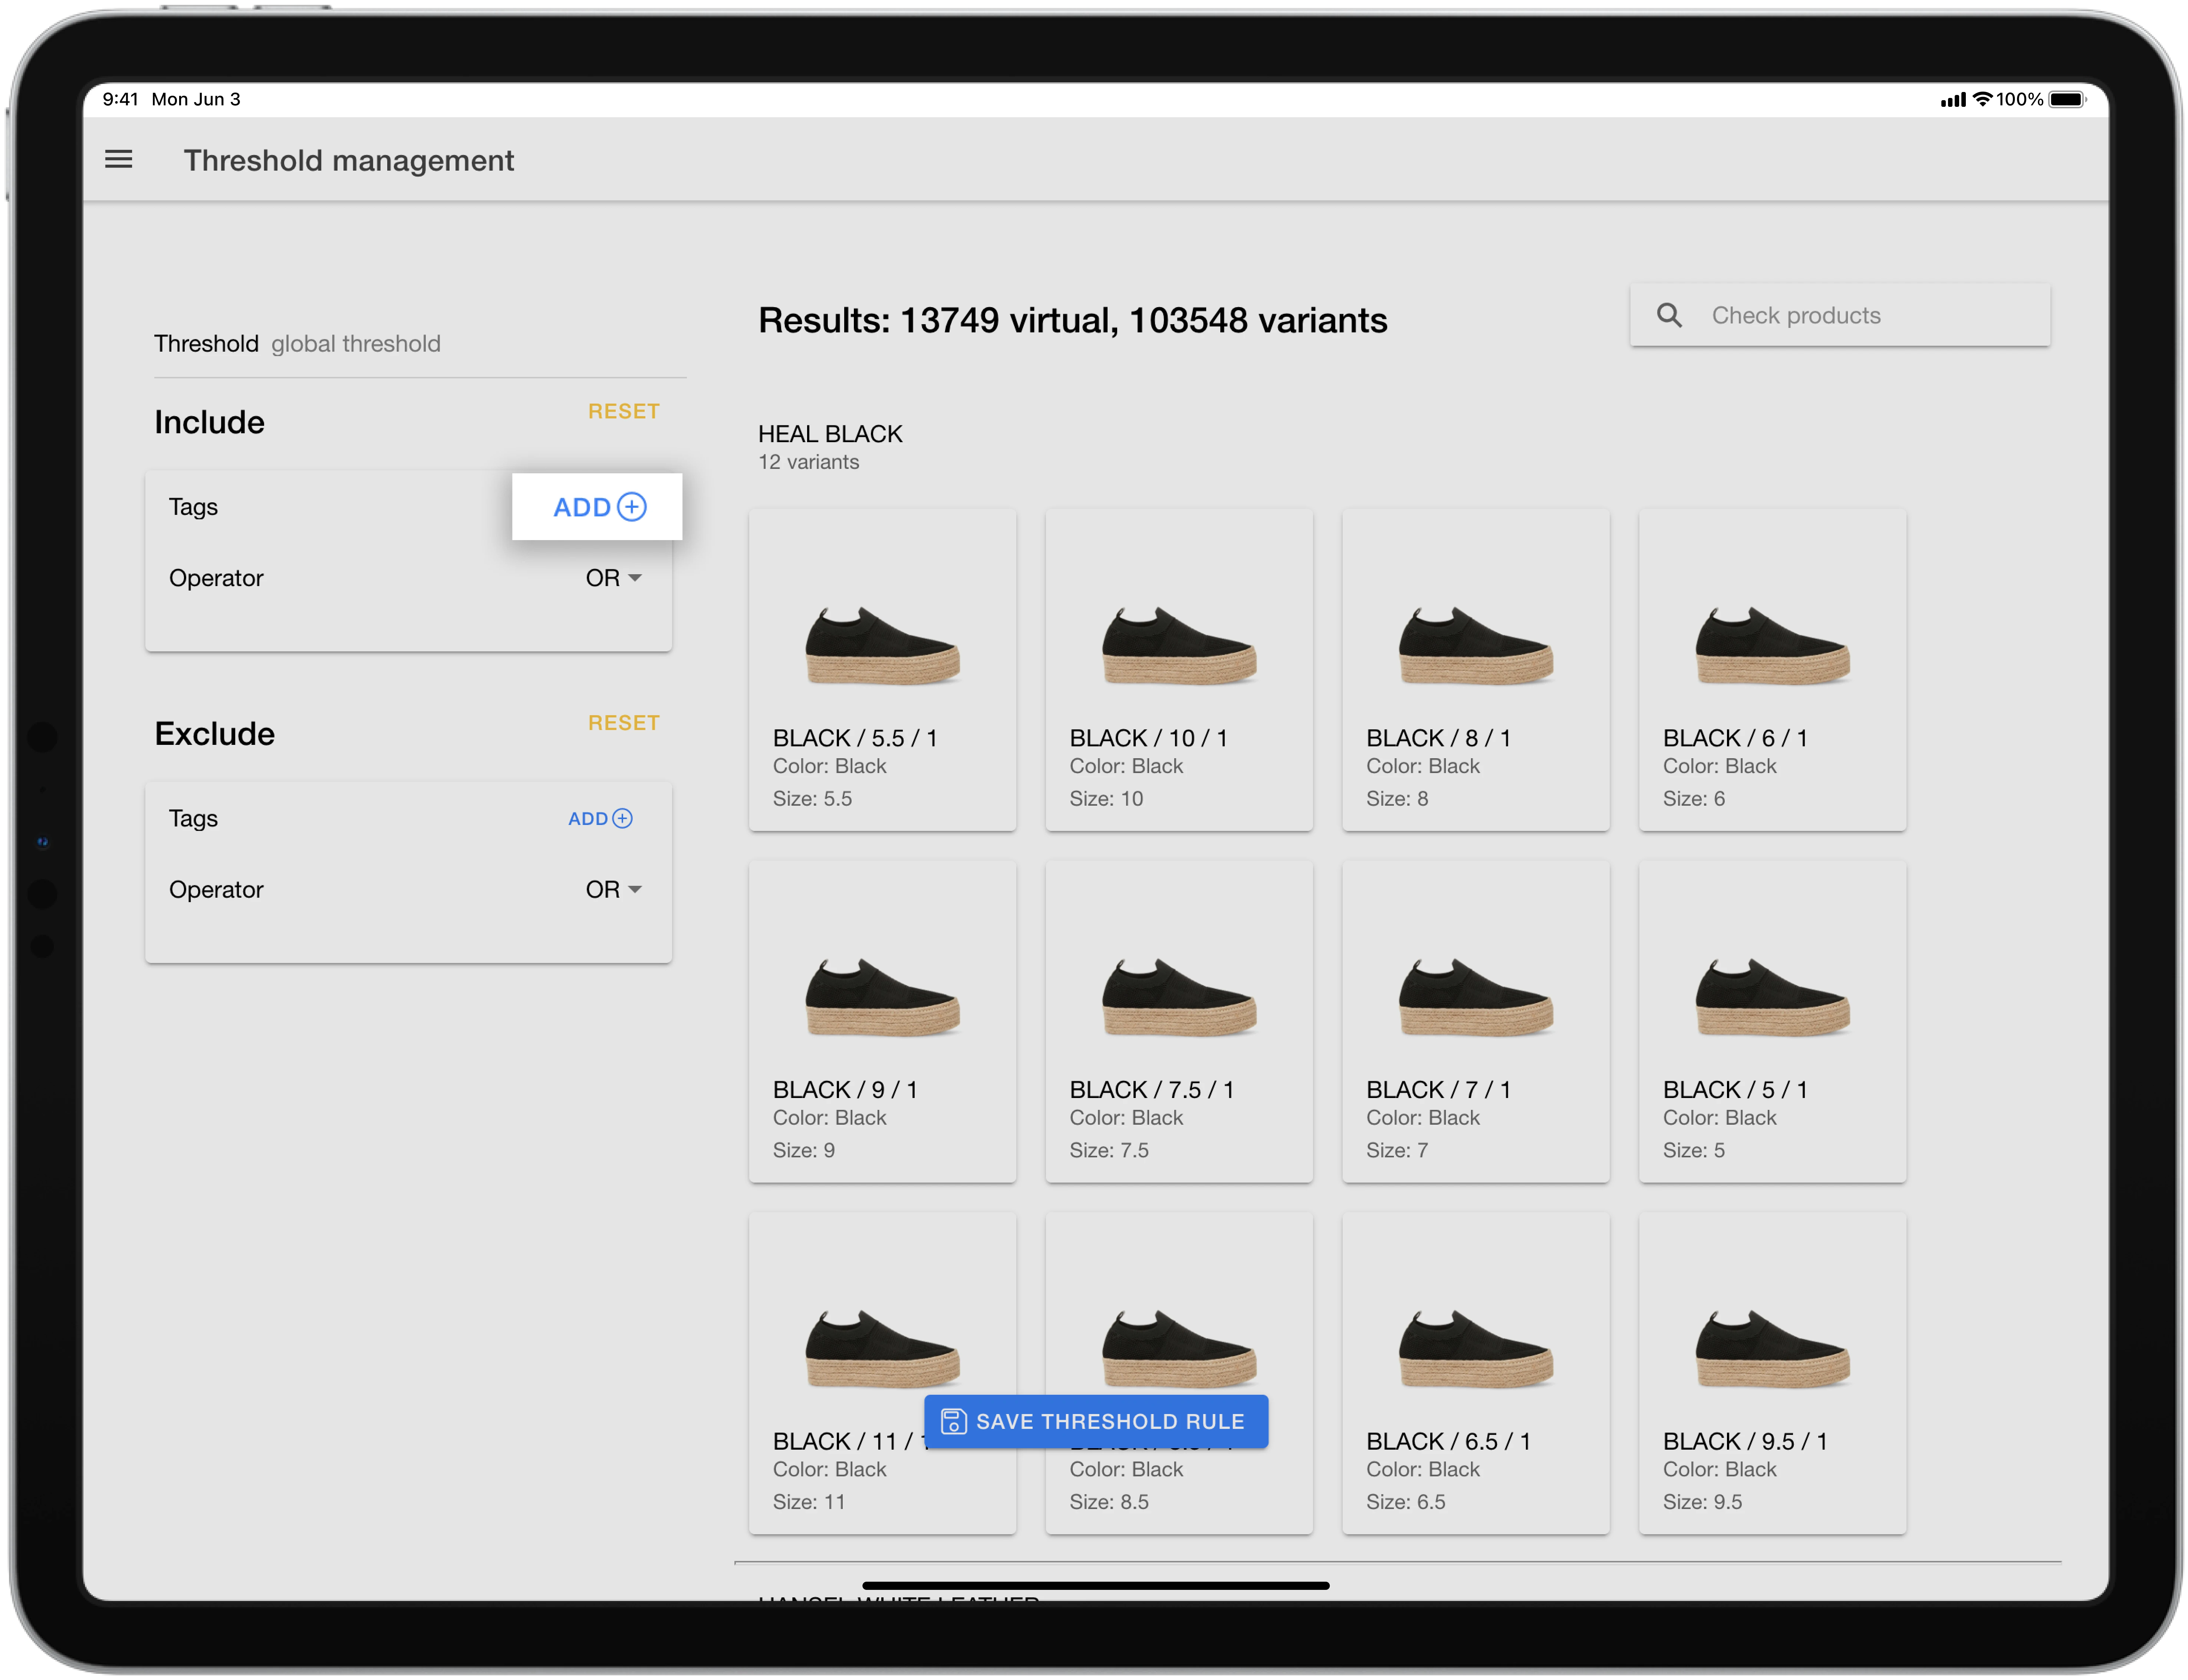This screenshot has width=2188, height=1680.
Task: Click the cellular signal icon
Action: (1953, 100)
